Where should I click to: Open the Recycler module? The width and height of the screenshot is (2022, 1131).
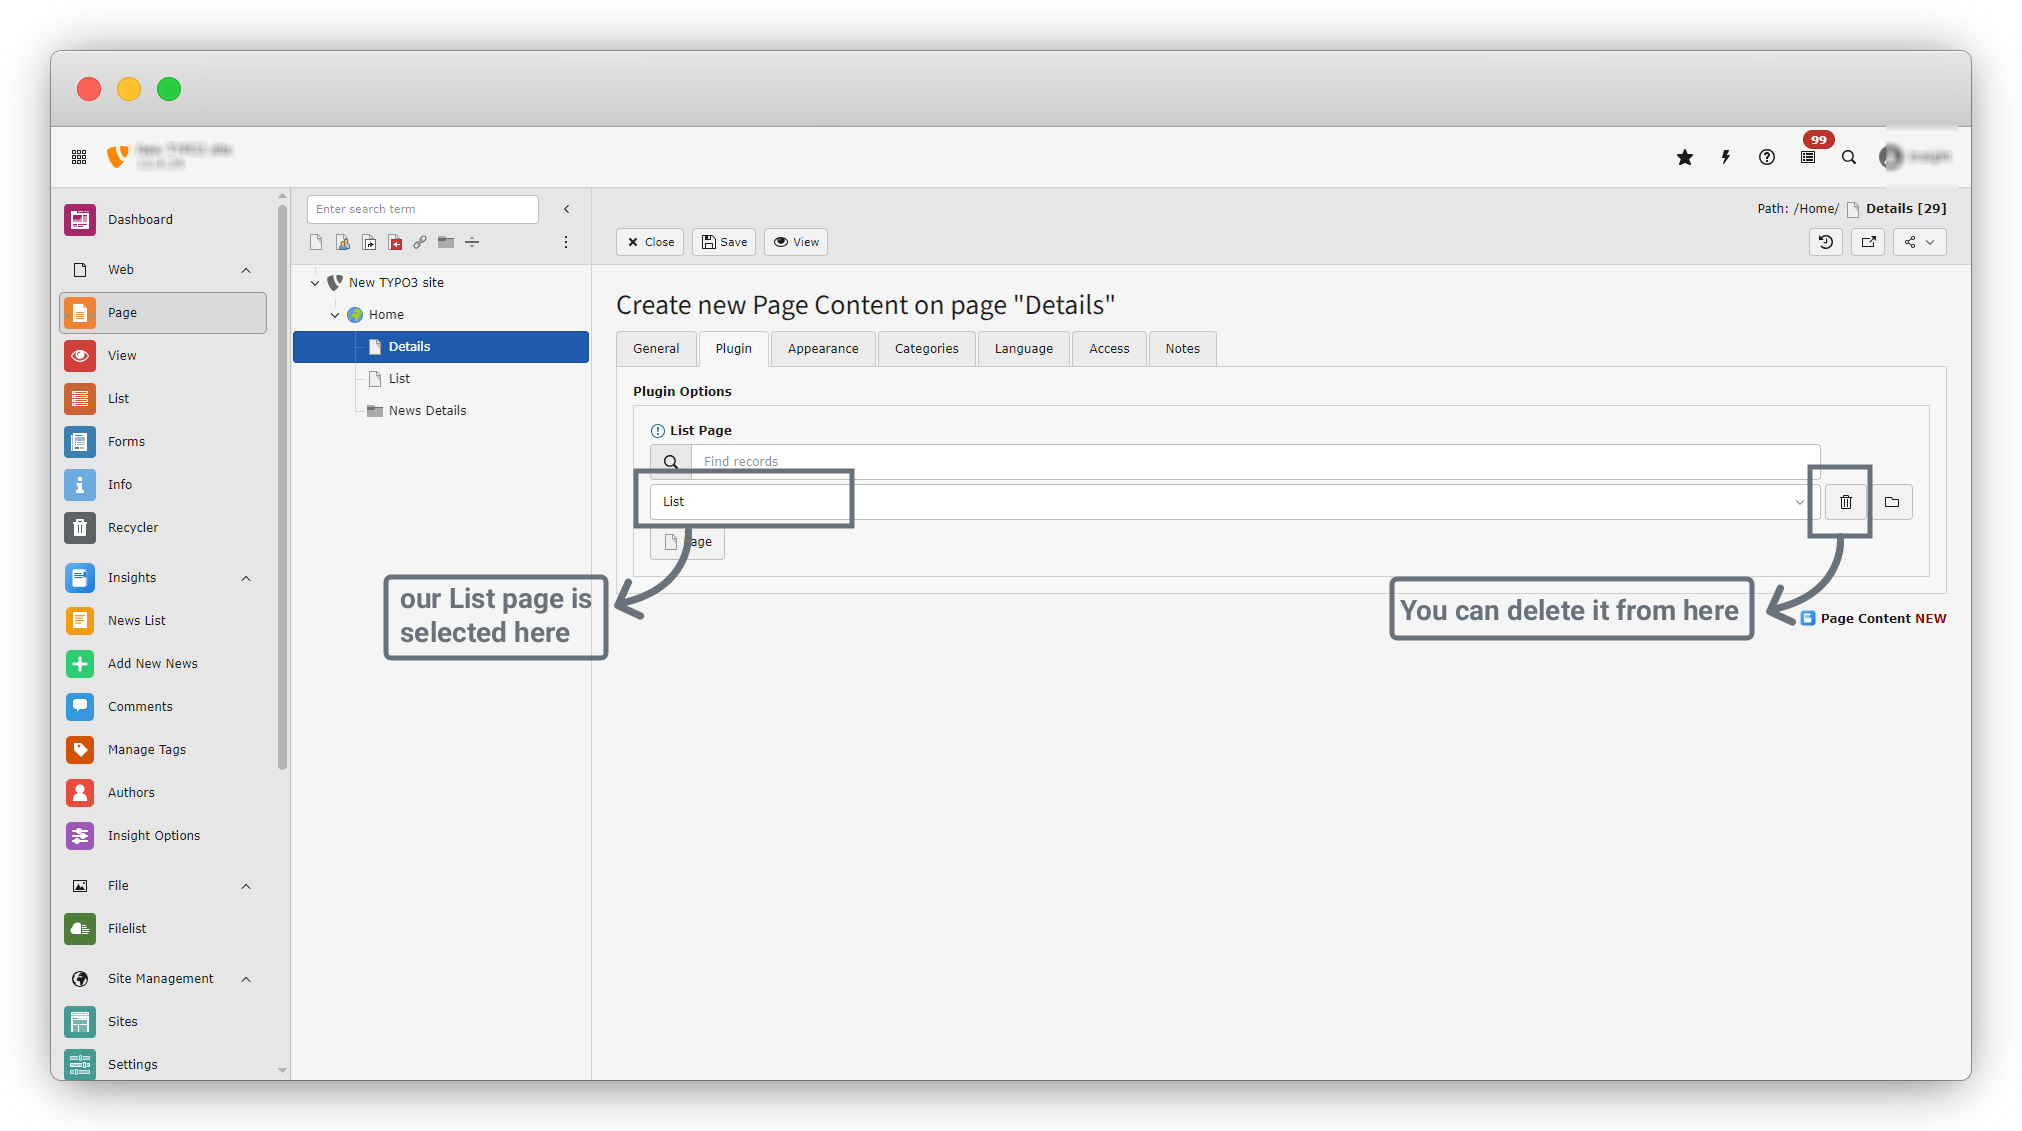133,527
